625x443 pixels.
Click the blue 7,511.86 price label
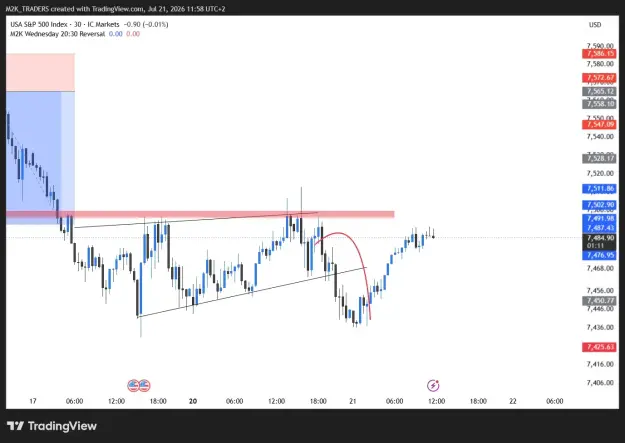[x=599, y=188]
